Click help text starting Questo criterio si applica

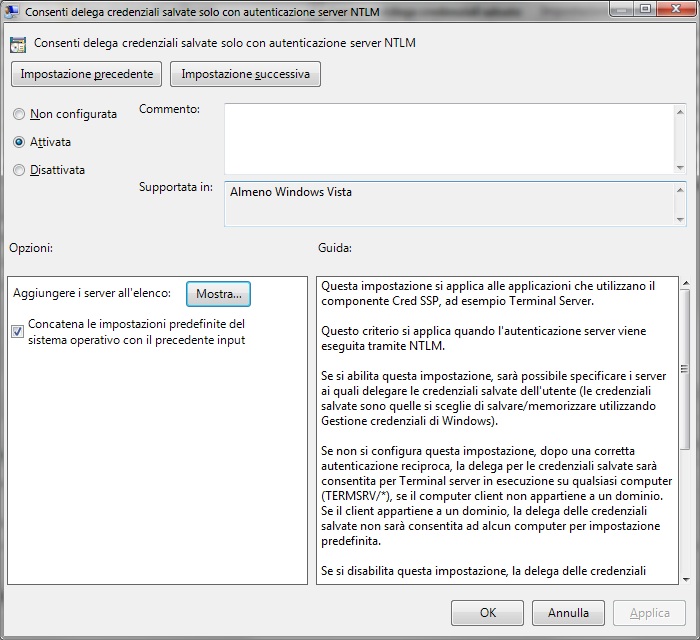coord(483,338)
